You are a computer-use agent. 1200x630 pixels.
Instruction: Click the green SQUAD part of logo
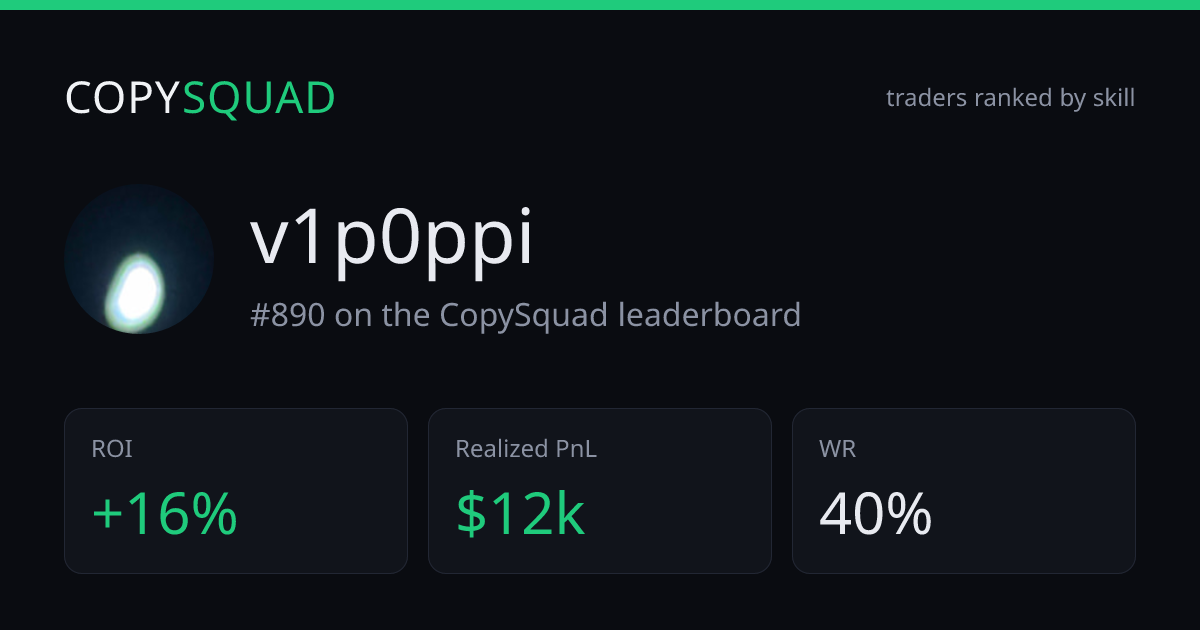tap(259, 98)
